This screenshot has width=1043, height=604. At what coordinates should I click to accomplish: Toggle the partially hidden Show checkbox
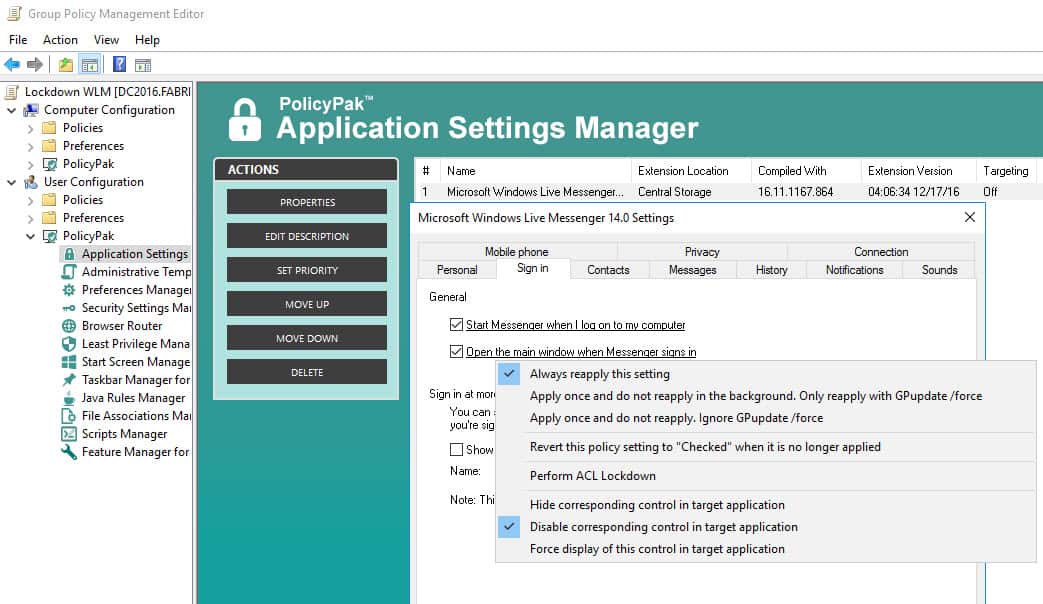[456, 450]
